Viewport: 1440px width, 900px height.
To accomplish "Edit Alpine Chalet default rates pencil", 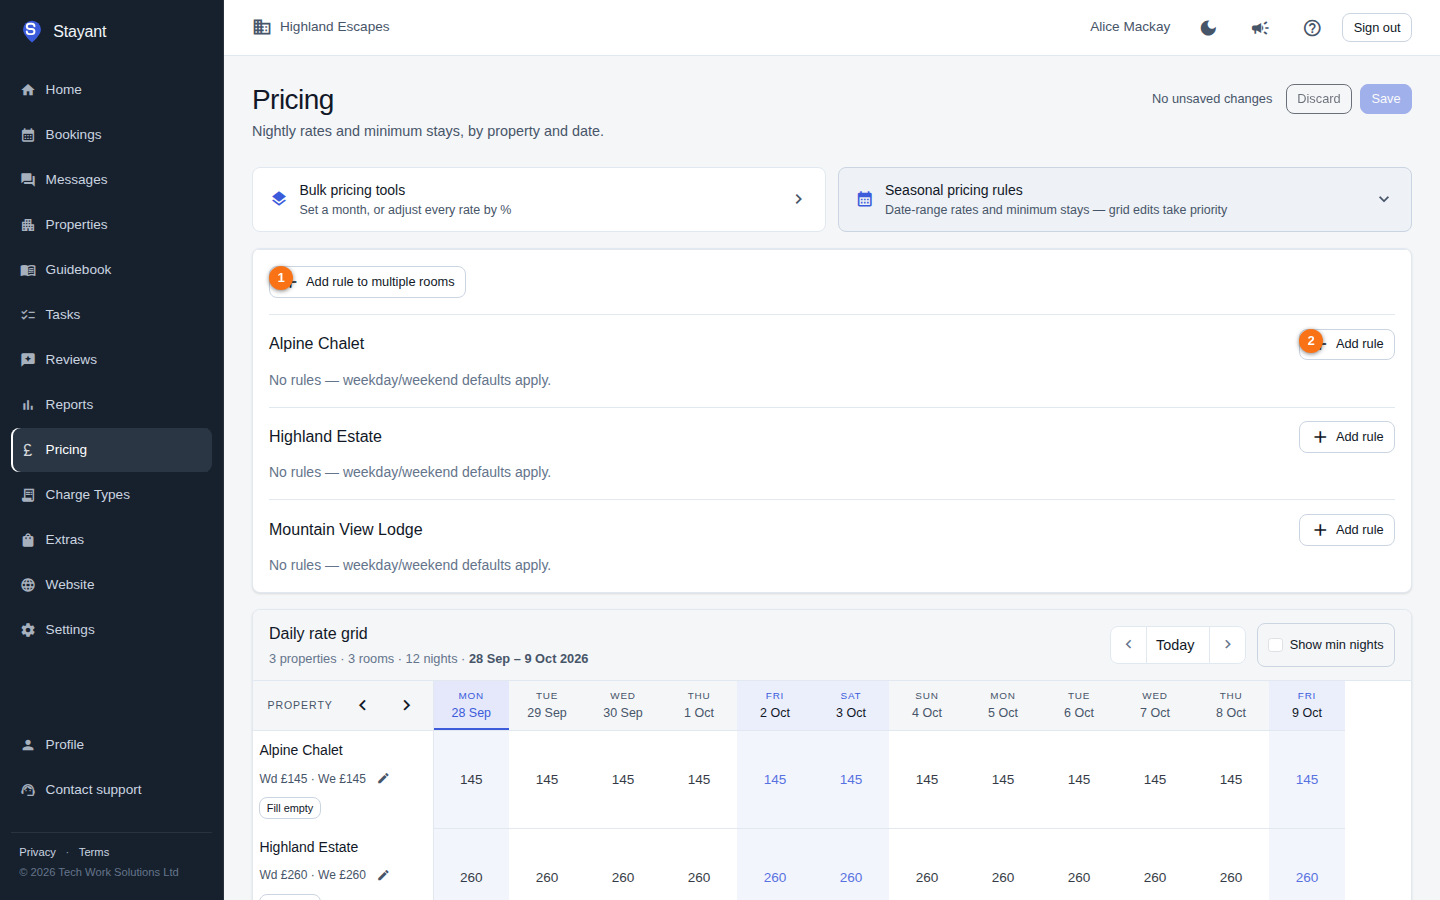I will coord(383,778).
